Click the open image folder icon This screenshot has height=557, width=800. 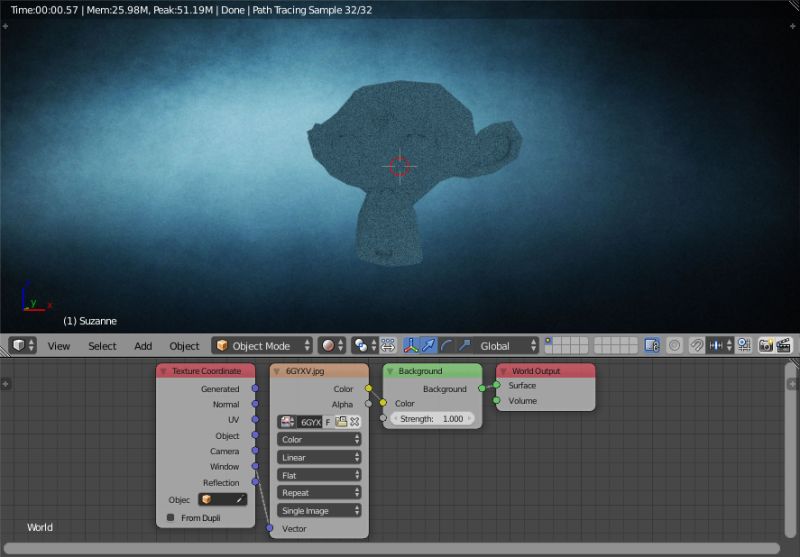(341, 421)
